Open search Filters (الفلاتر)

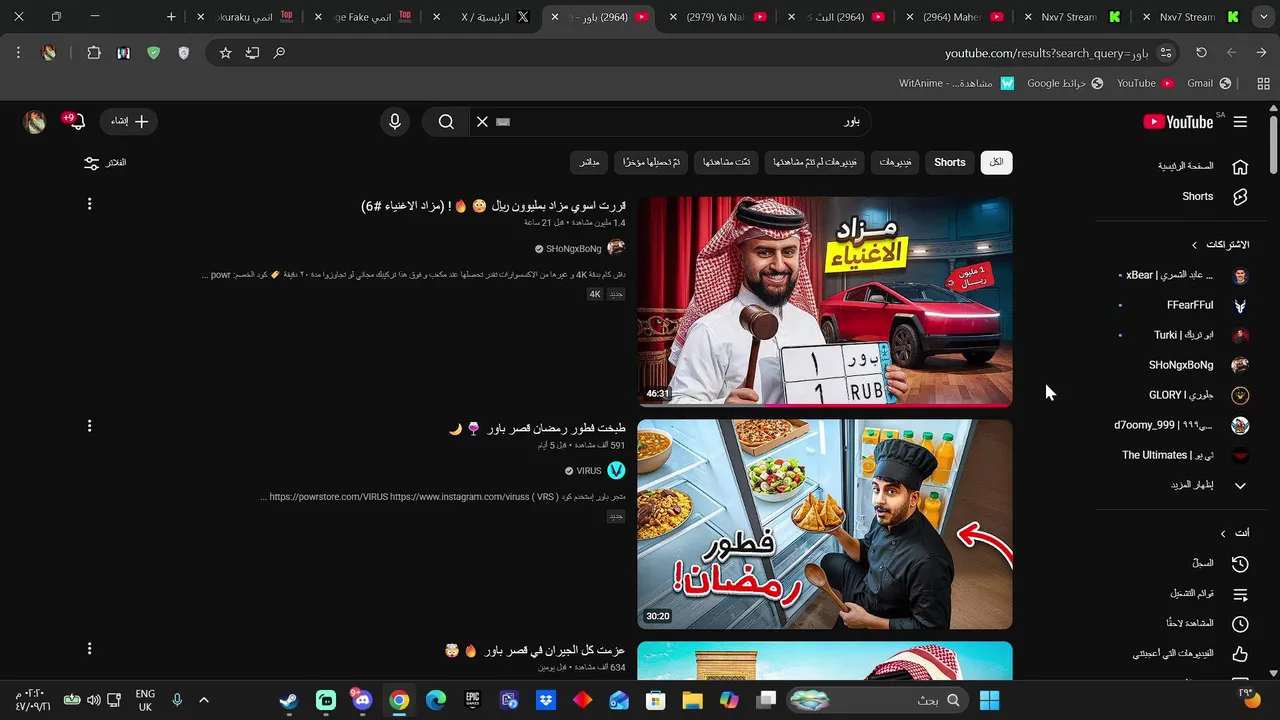point(106,163)
